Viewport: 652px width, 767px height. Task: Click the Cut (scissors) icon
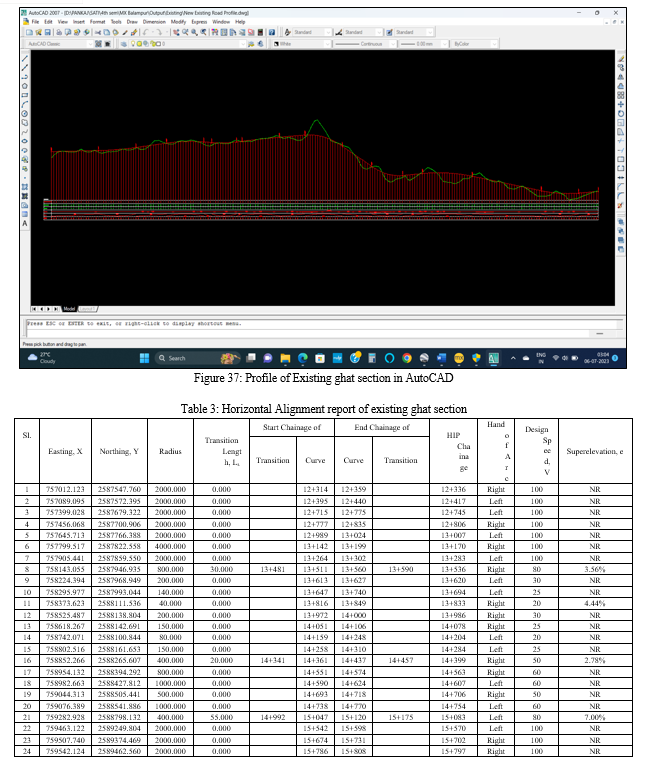[x=98, y=32]
